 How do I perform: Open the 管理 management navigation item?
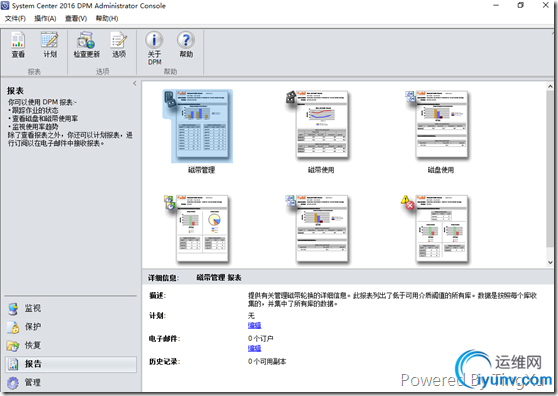[71, 382]
